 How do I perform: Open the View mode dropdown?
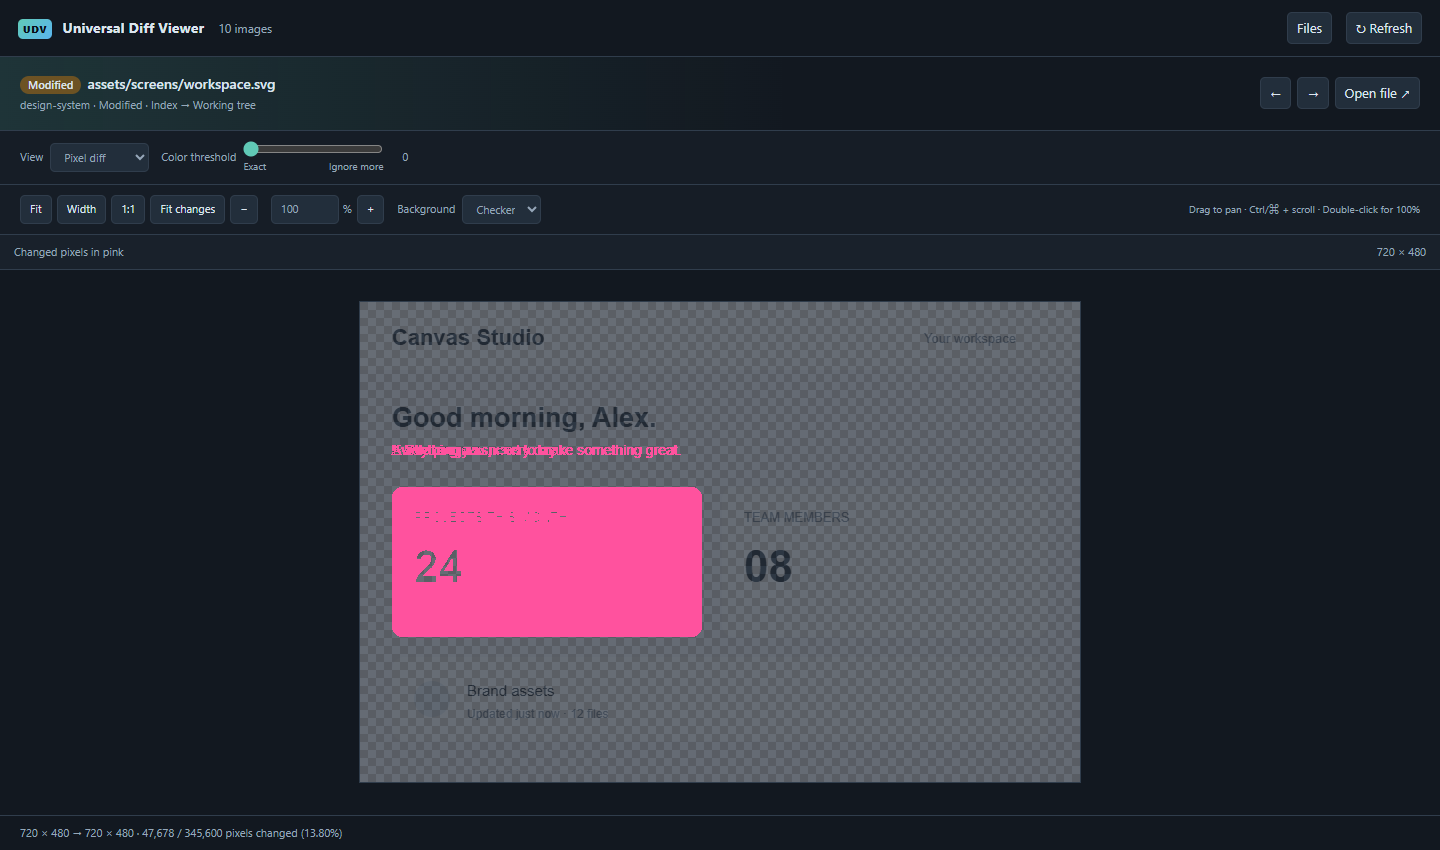[99, 158]
